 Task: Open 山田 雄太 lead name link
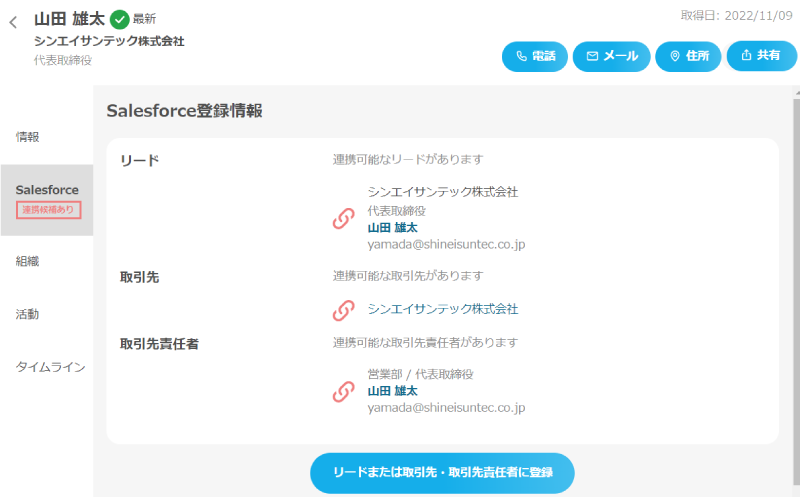point(392,227)
